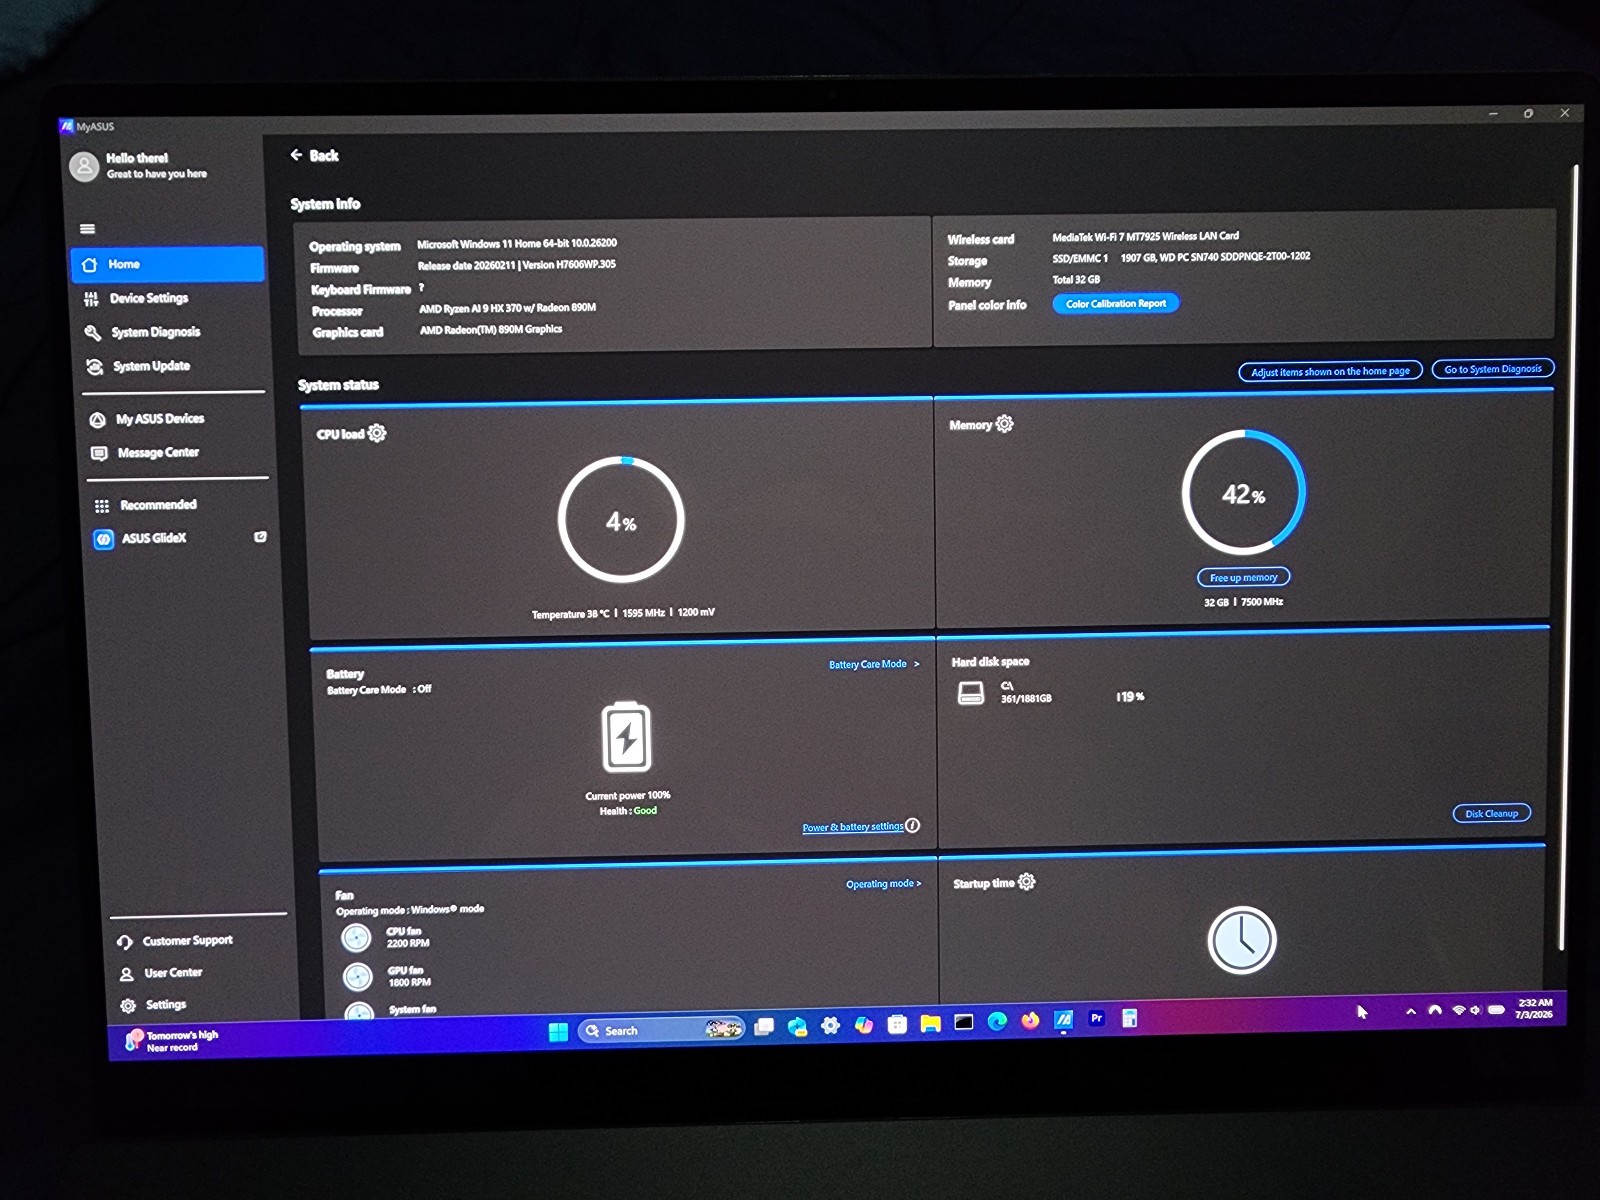Image resolution: width=1600 pixels, height=1200 pixels.
Task: Open Task View on the taskbar
Action: (x=764, y=1027)
